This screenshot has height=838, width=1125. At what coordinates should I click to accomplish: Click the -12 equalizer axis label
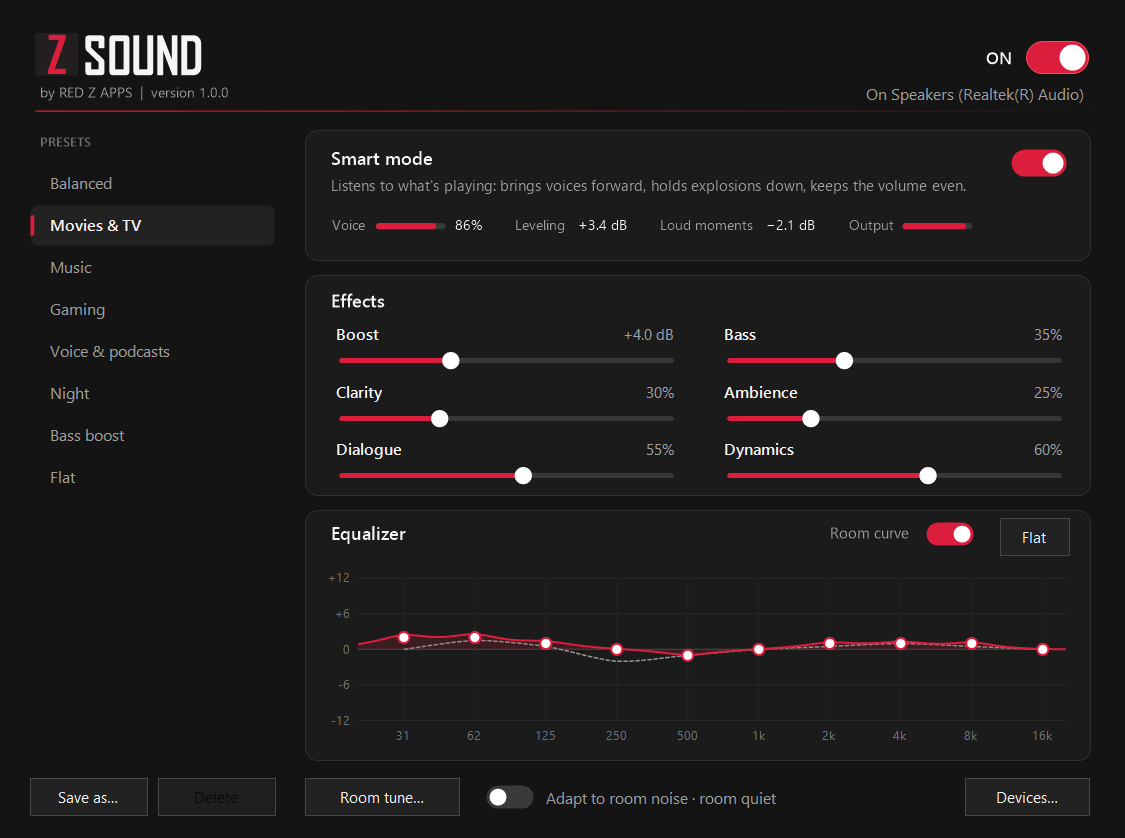point(341,720)
